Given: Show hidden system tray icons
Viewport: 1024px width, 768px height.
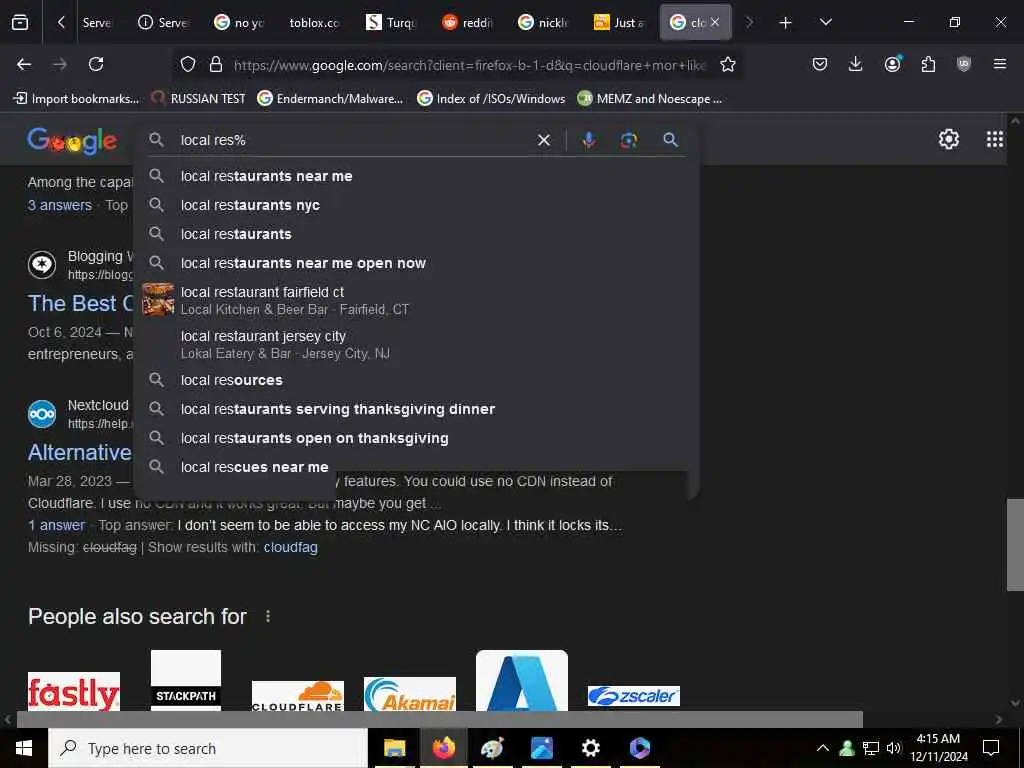Looking at the screenshot, I should [822, 748].
